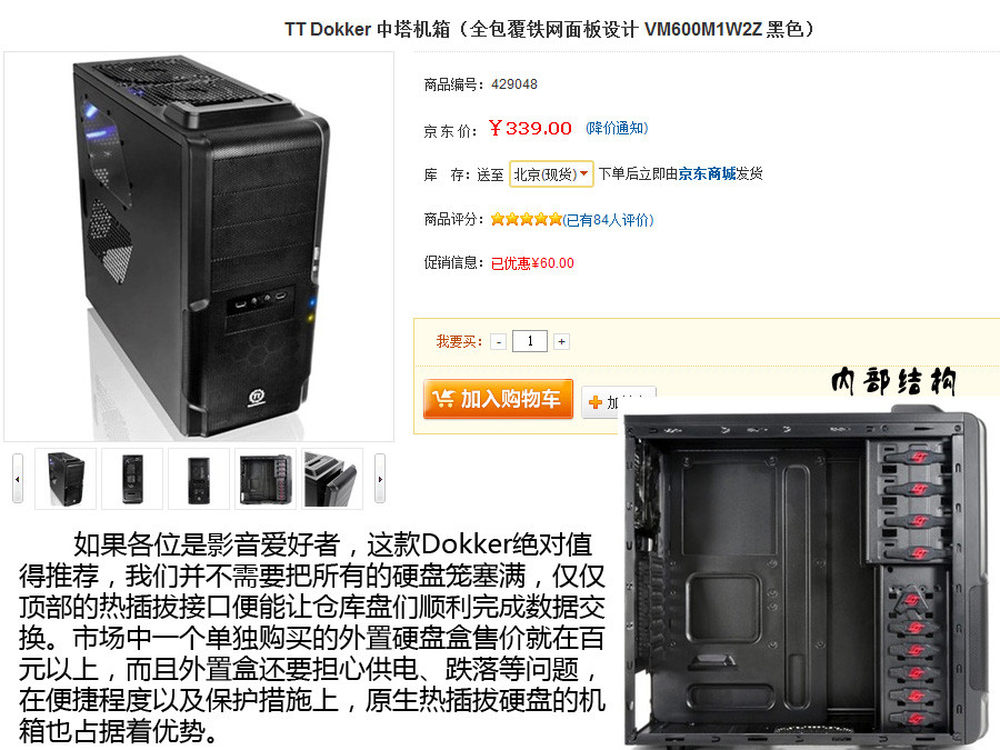The width and height of the screenshot is (1000, 750).
Task: Decrease quantity with the minus button
Action: (x=499, y=342)
